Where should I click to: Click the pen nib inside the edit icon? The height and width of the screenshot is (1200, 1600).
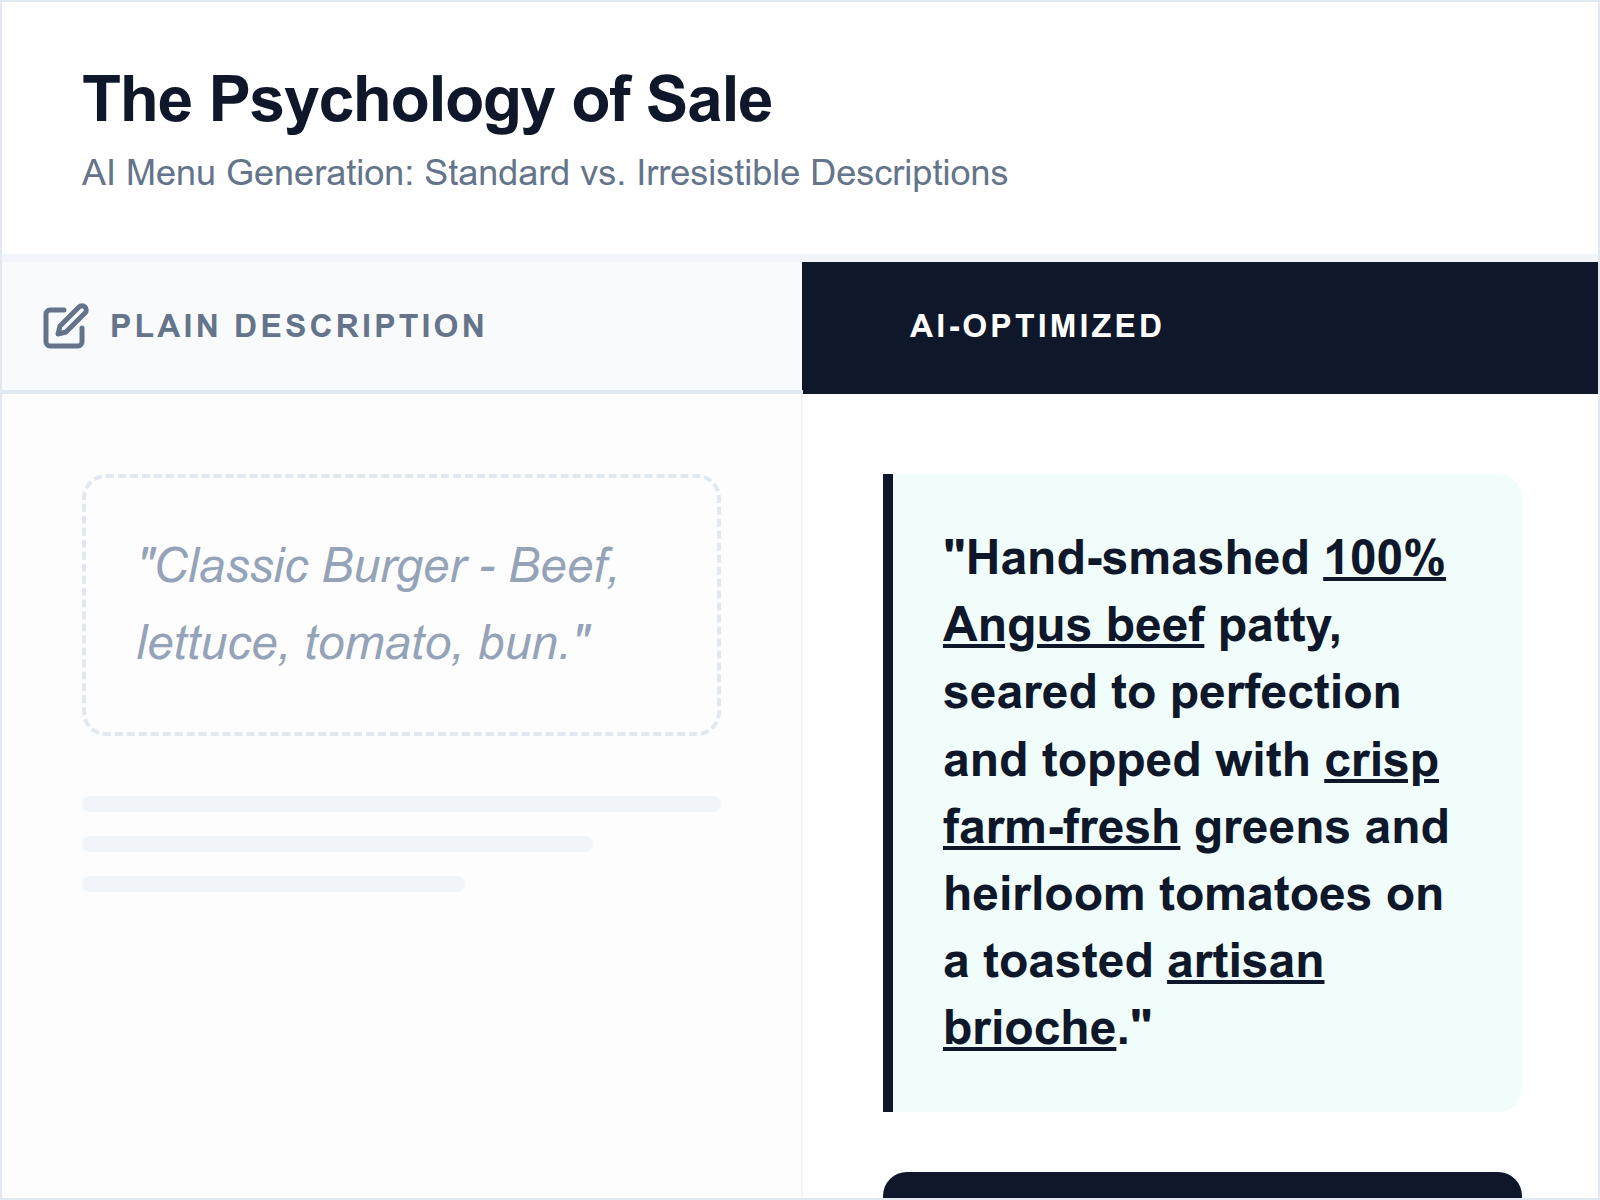coord(70,318)
